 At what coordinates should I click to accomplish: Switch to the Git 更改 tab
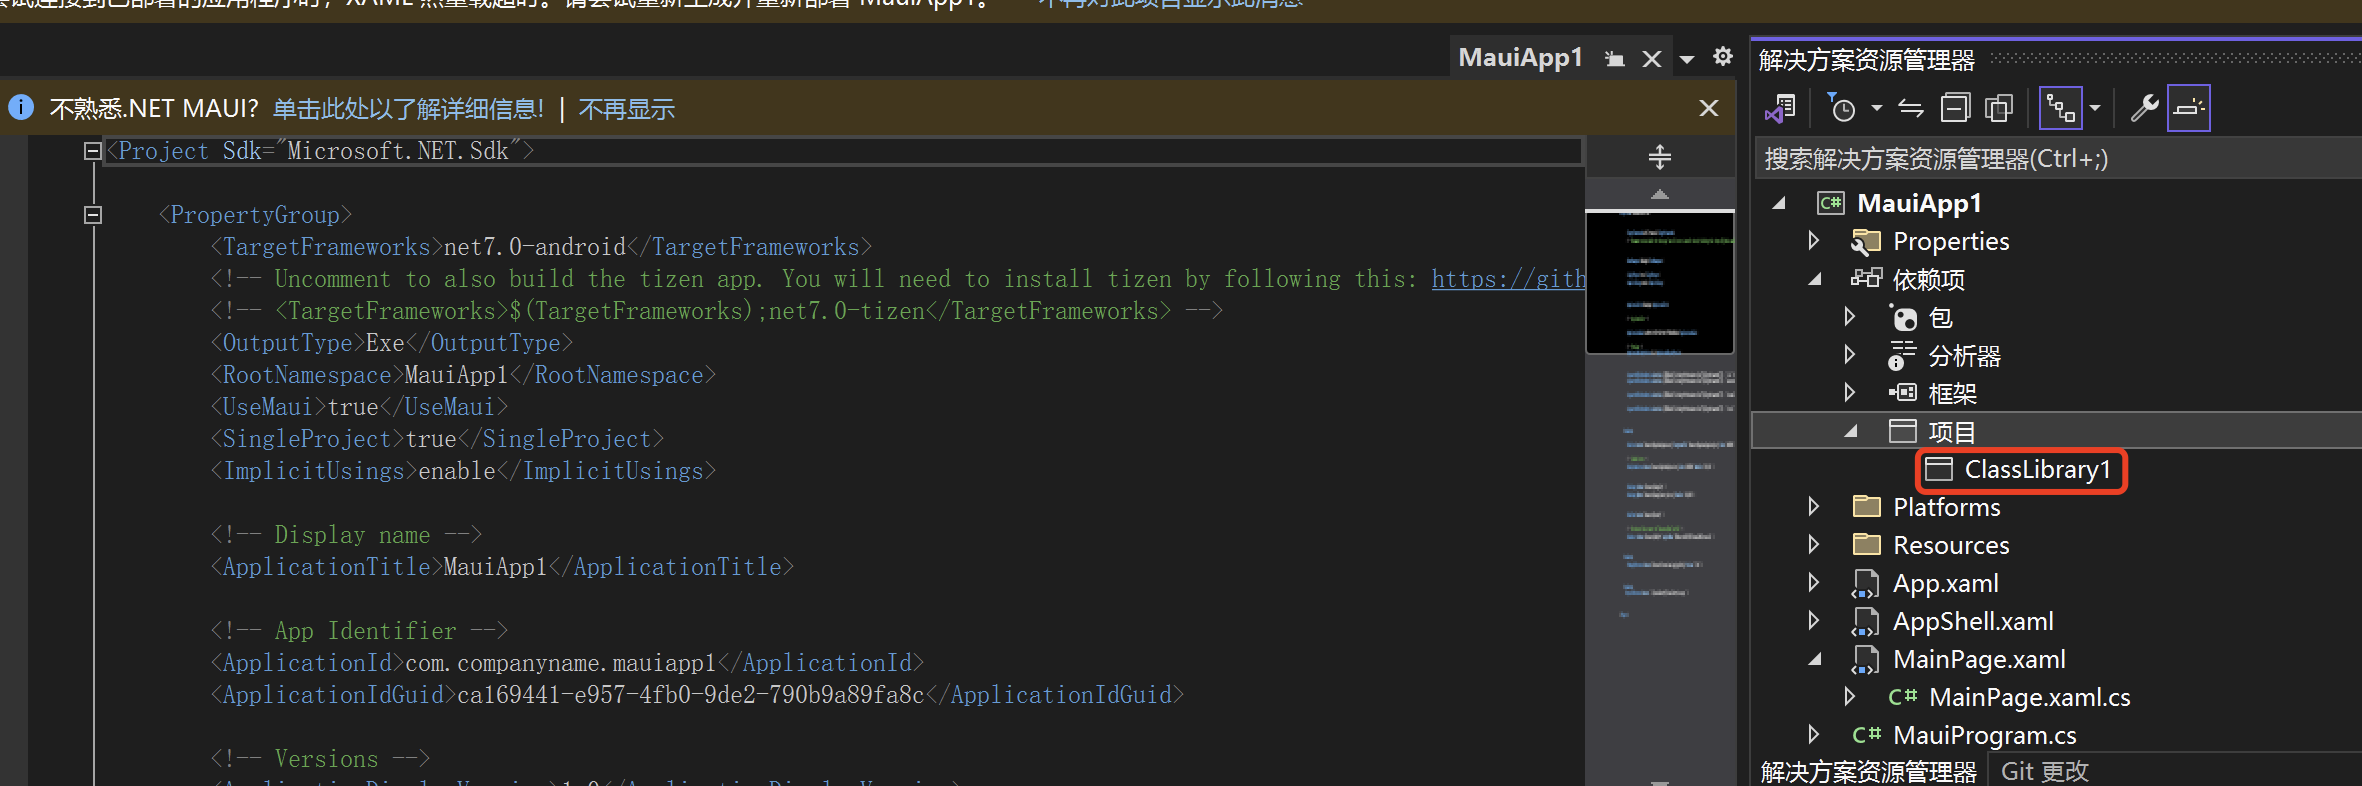point(2044,771)
